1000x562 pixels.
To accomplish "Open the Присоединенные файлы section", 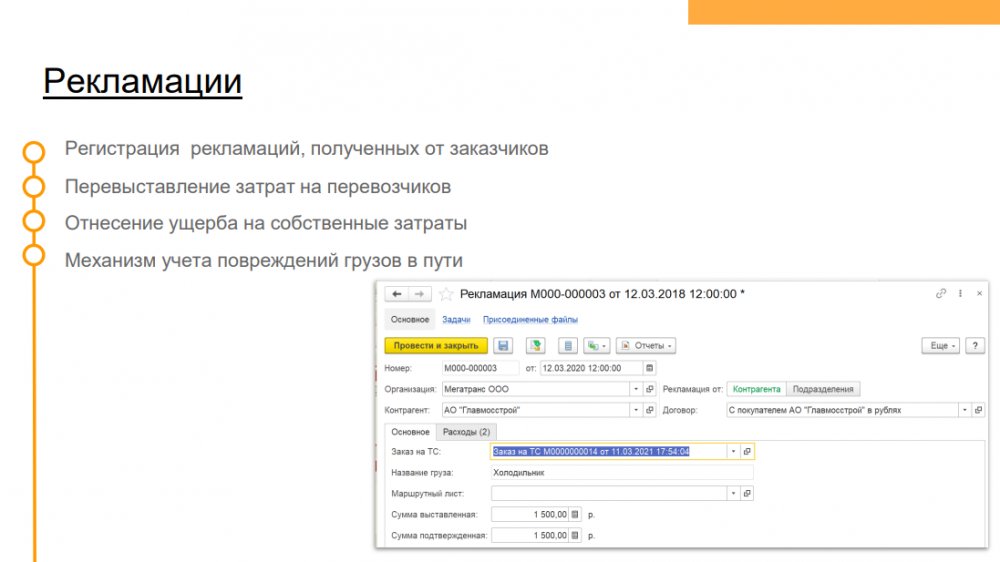I will click(x=530, y=320).
